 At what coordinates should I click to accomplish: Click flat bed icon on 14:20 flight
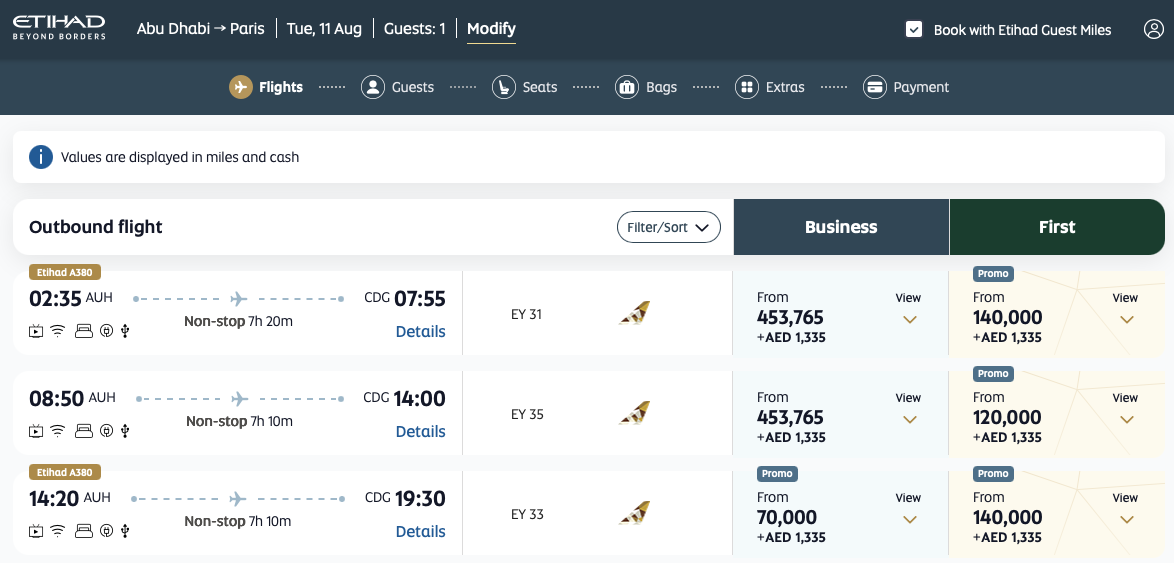84,531
